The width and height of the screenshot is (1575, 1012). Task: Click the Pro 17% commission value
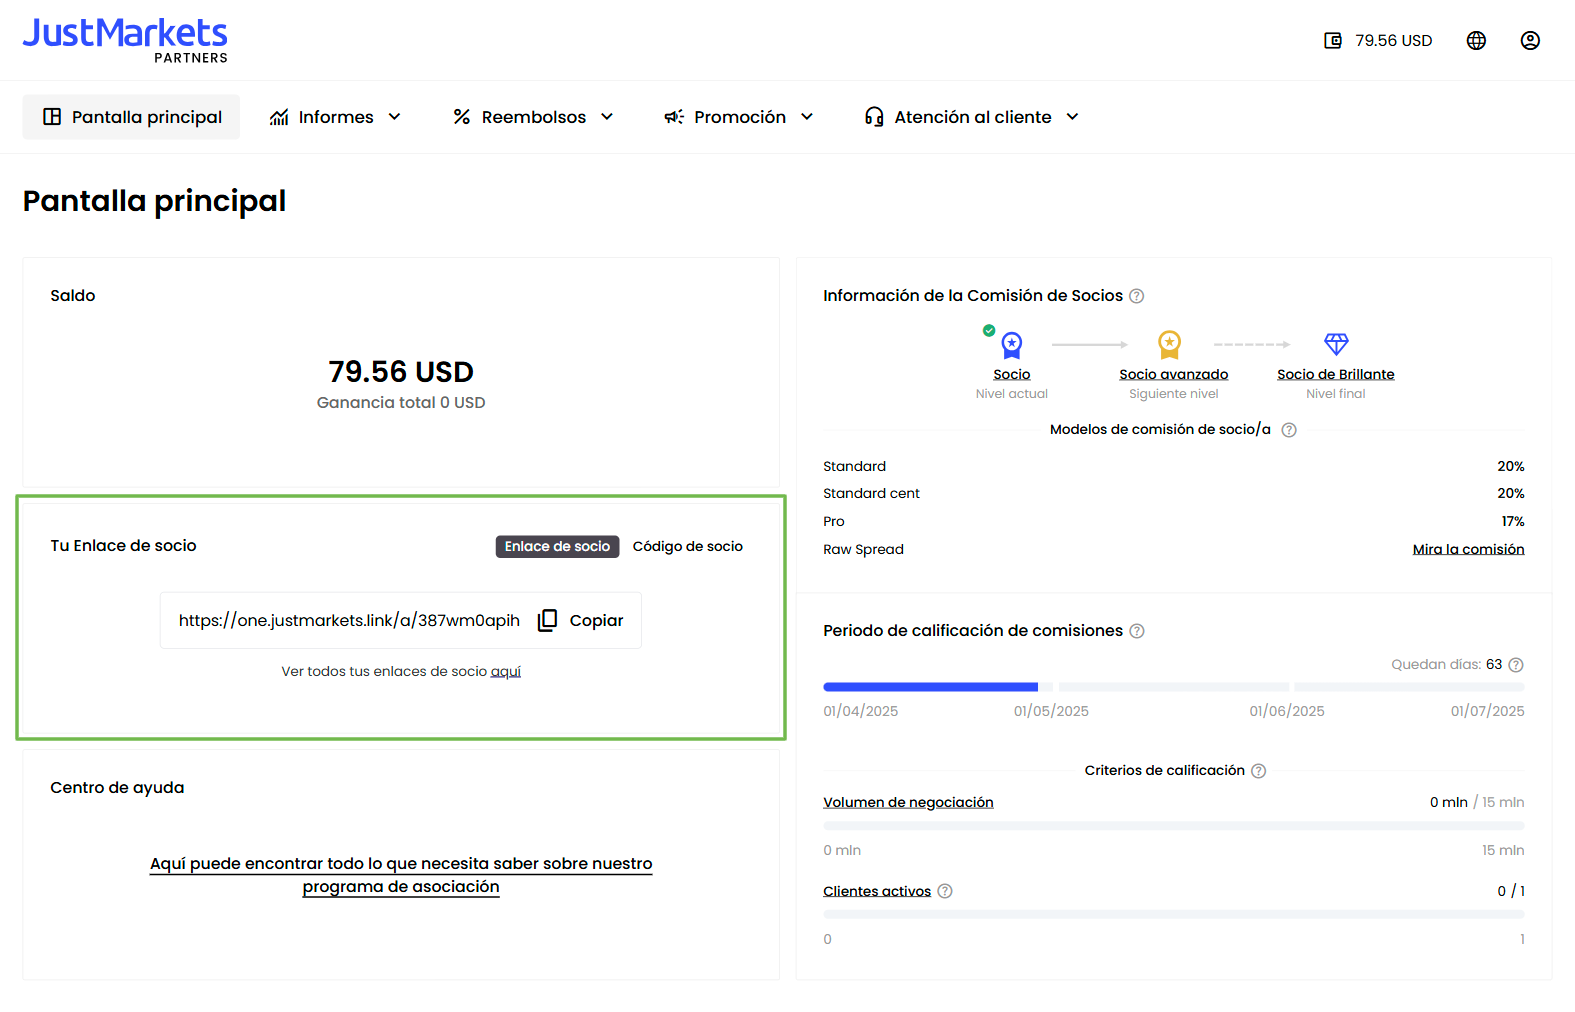click(1513, 522)
